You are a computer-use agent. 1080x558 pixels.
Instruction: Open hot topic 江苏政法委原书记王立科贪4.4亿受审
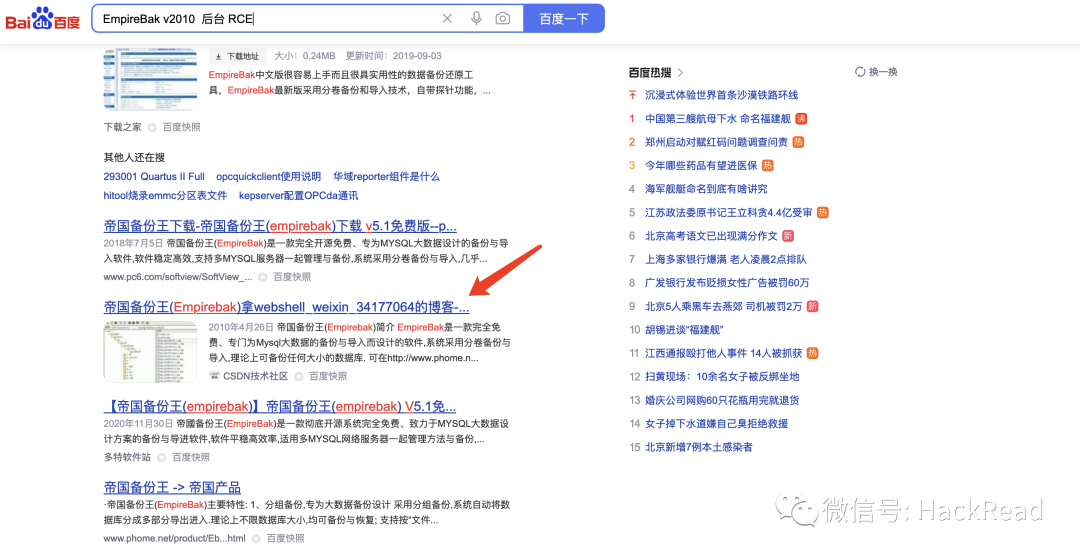click(x=728, y=212)
